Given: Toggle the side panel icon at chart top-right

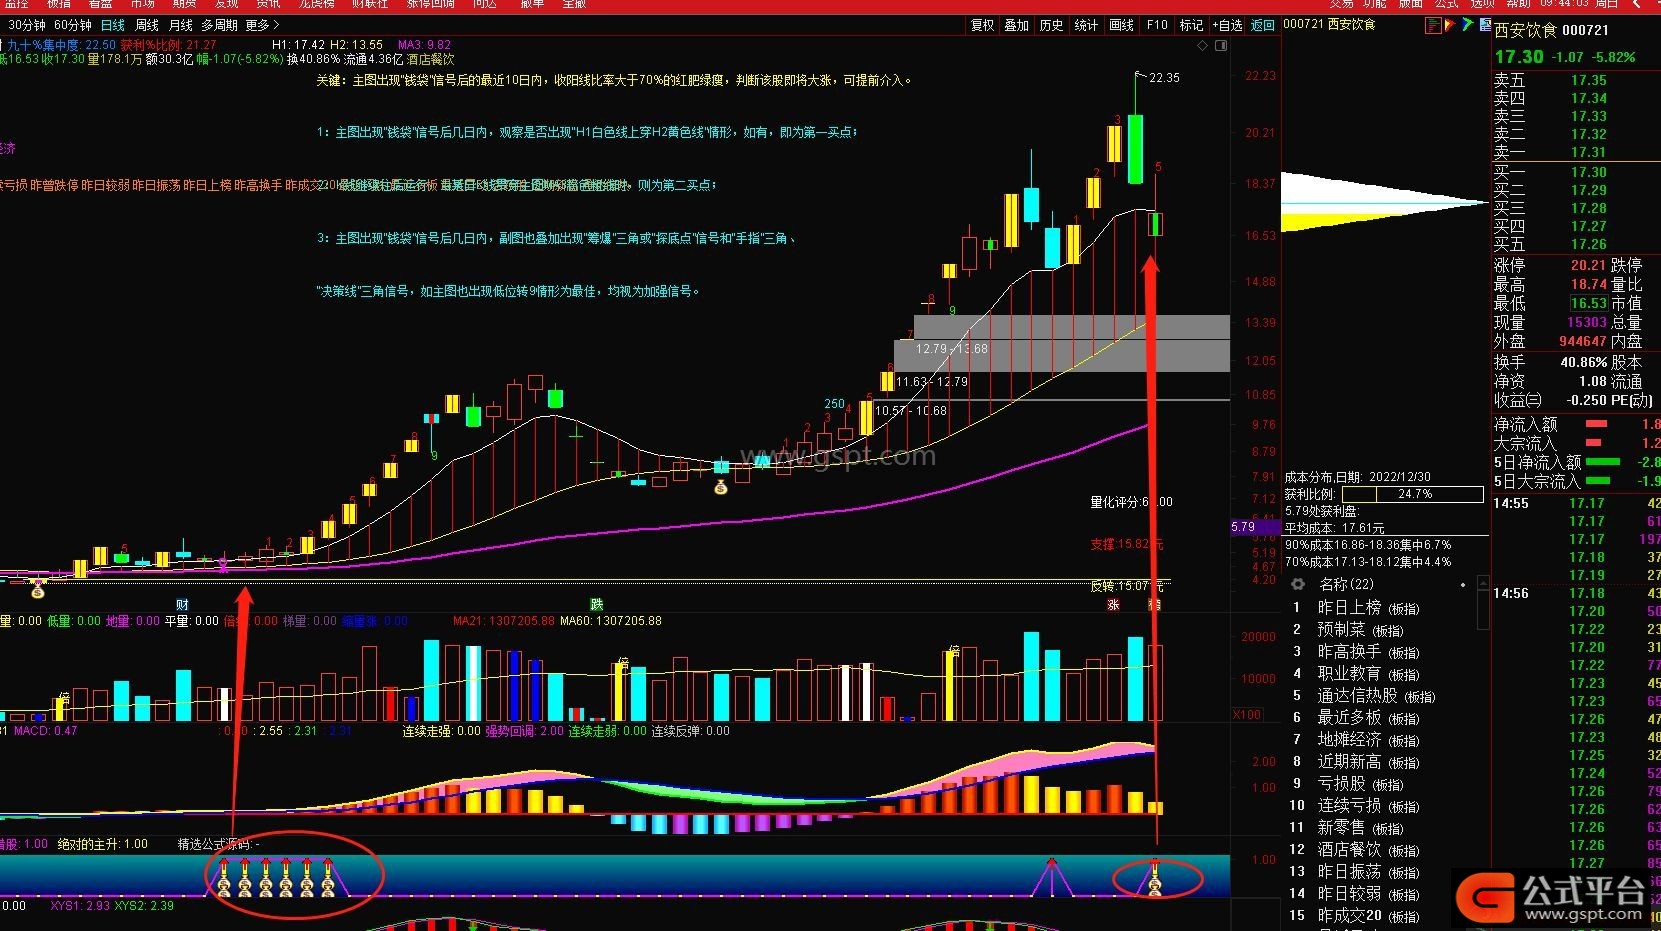Looking at the screenshot, I should (1220, 46).
